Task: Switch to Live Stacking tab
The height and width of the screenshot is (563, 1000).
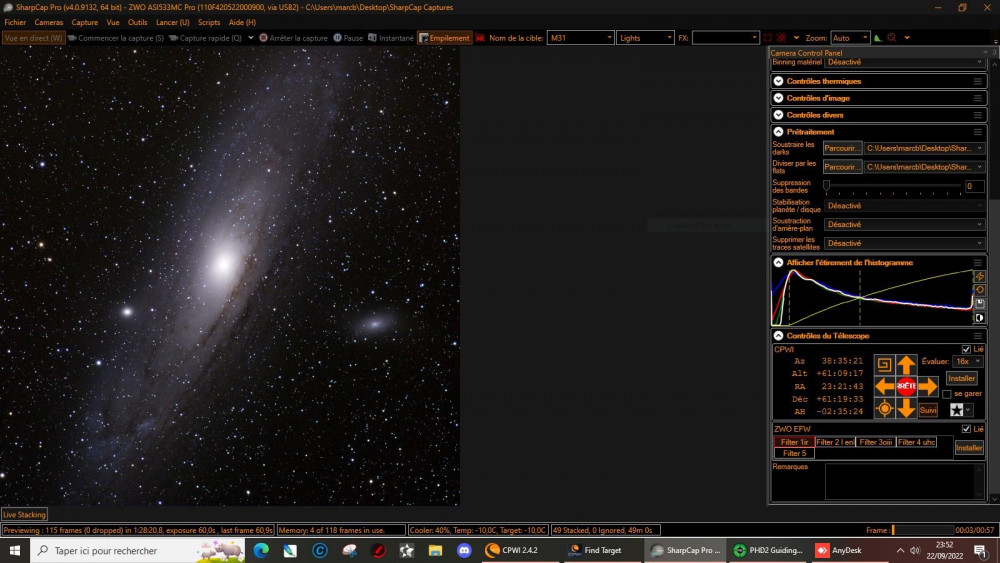Action: click(24, 515)
